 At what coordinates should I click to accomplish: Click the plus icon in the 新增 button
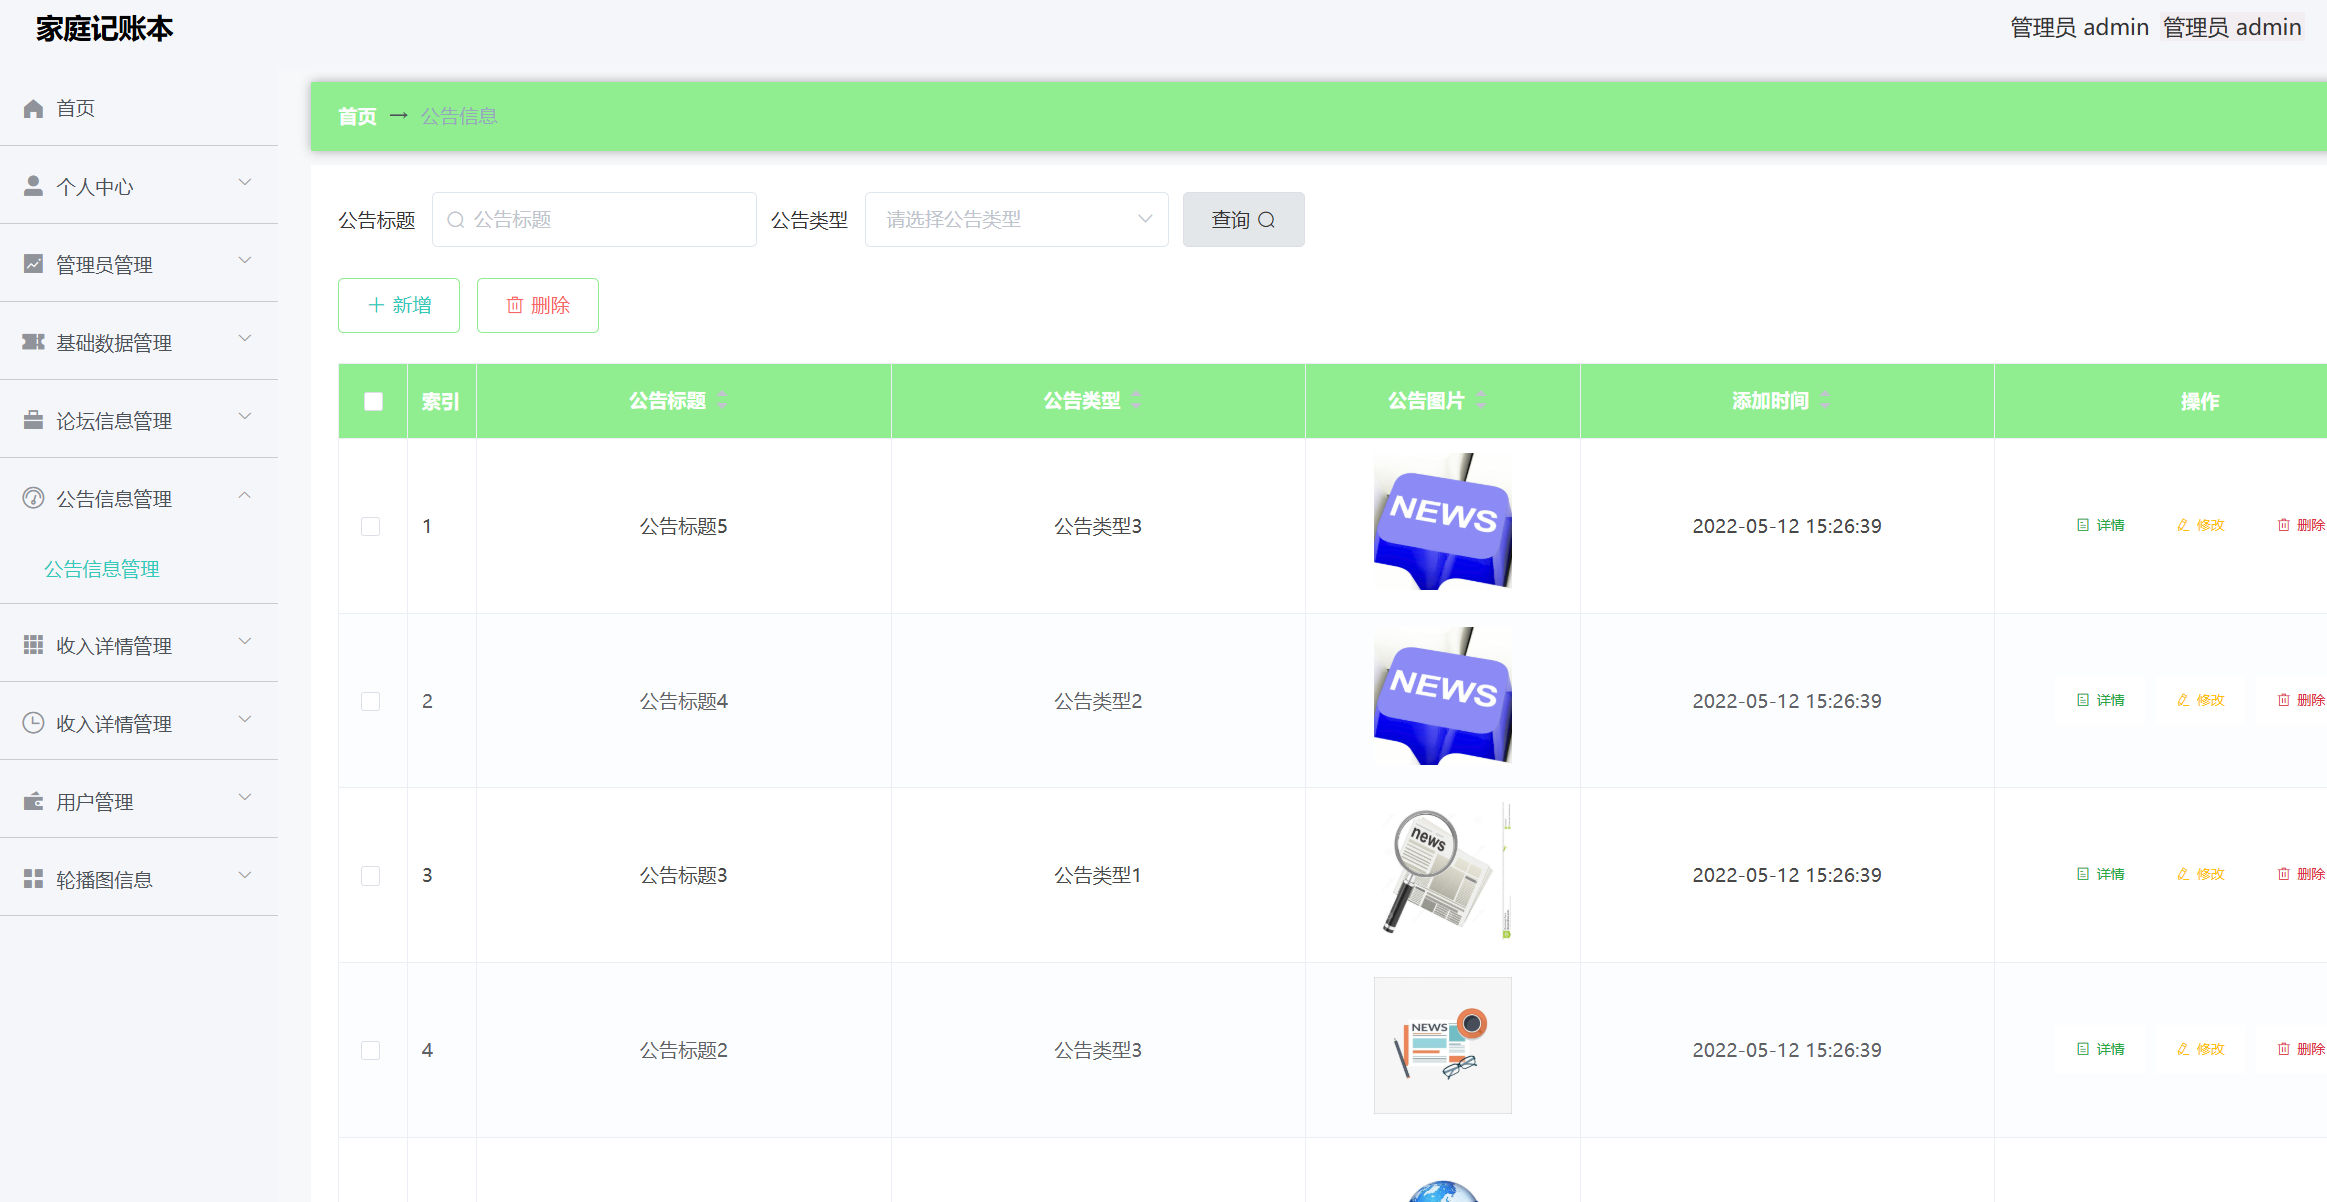pos(376,305)
